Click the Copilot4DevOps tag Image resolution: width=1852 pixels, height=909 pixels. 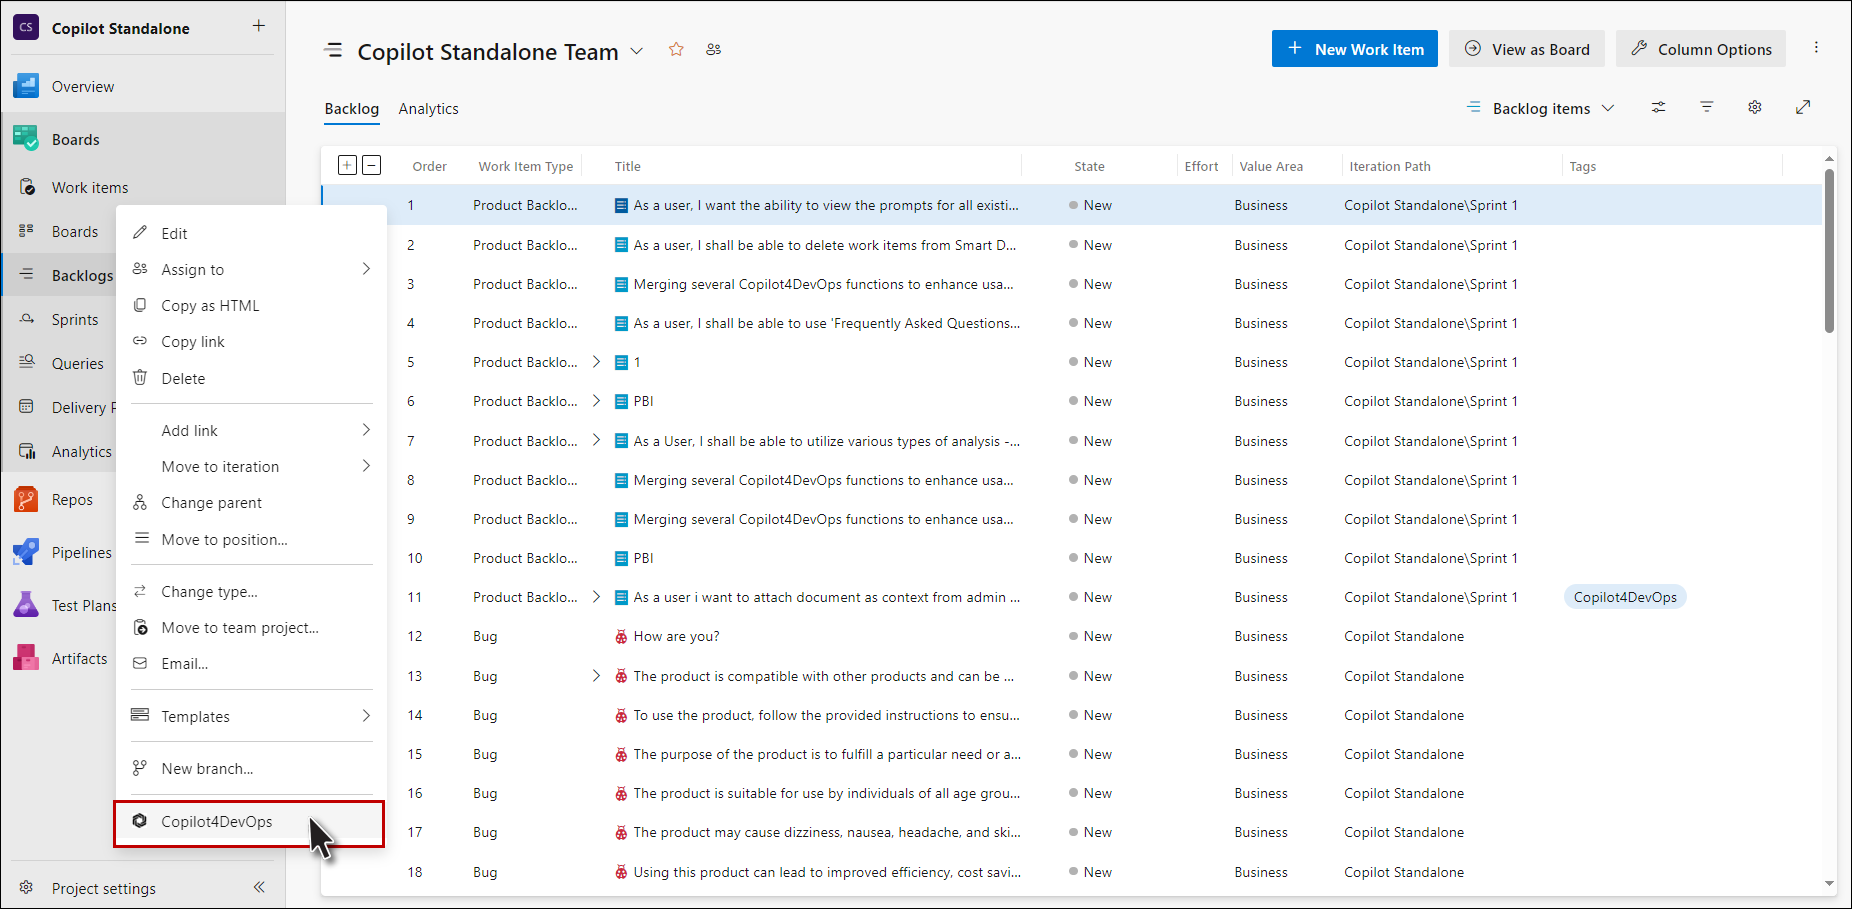click(x=1625, y=597)
